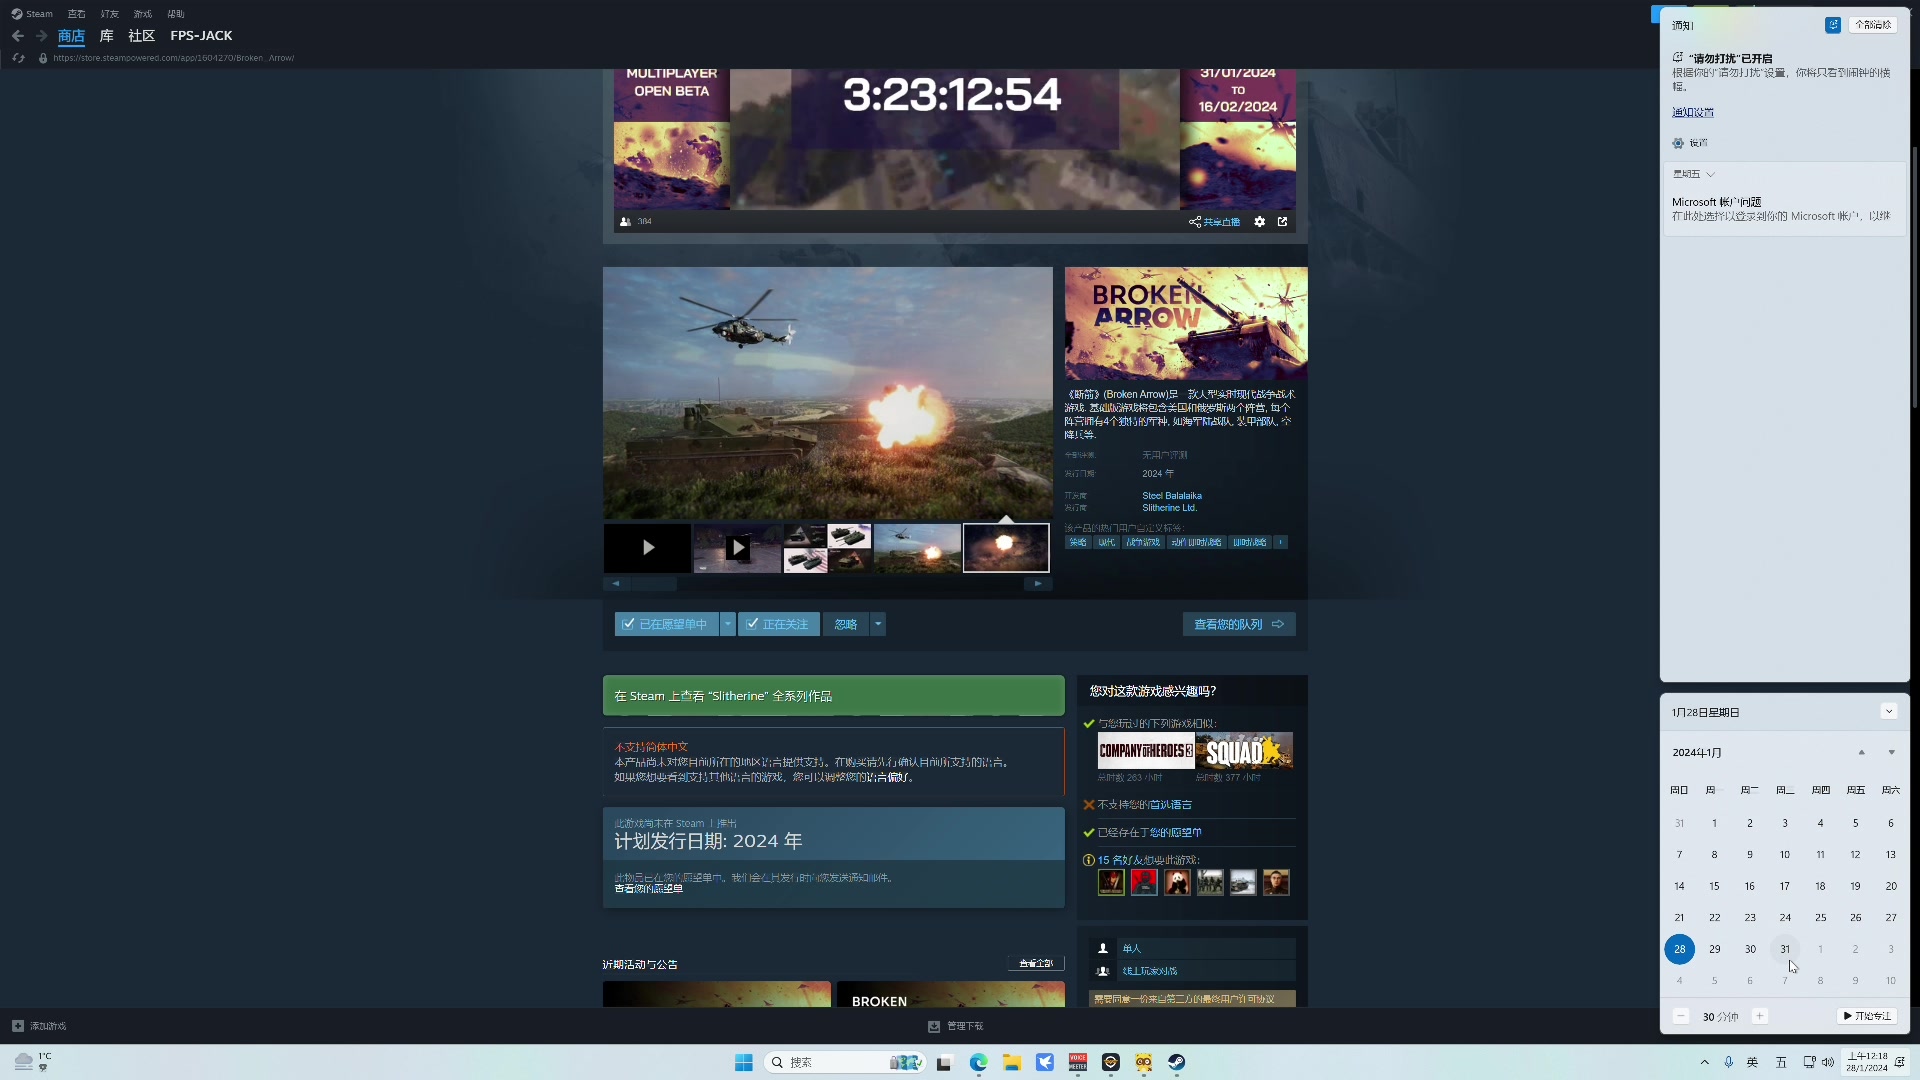The image size is (1920, 1080).
Task: Click the volume icon in system tray
Action: tap(1828, 1062)
